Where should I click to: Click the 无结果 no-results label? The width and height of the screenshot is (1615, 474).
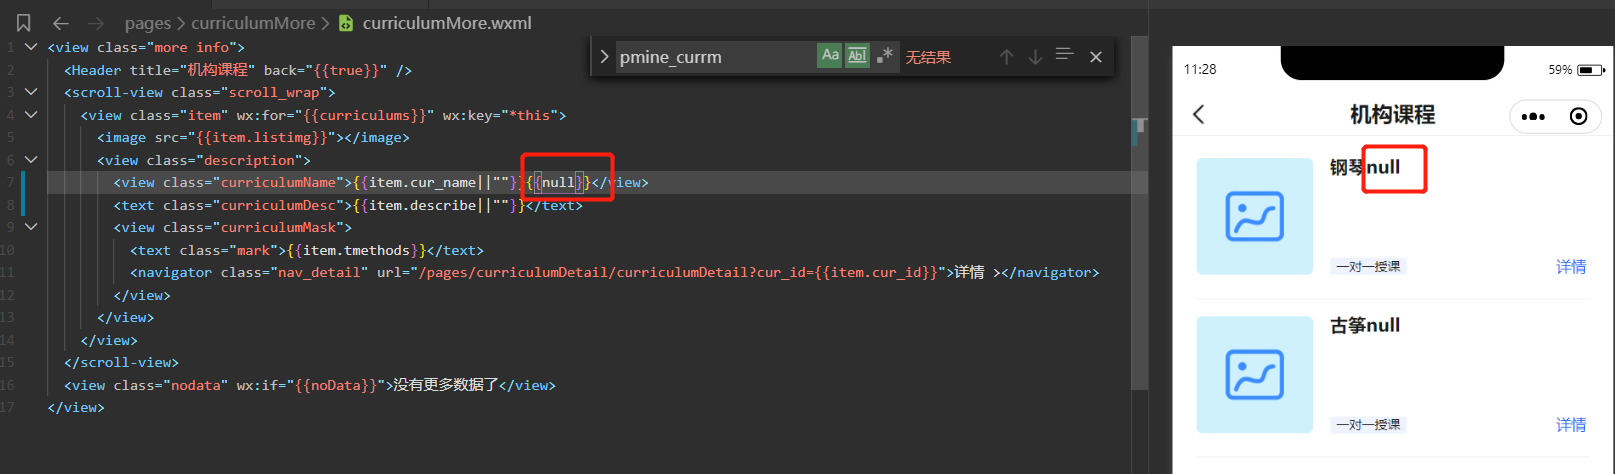(x=928, y=57)
